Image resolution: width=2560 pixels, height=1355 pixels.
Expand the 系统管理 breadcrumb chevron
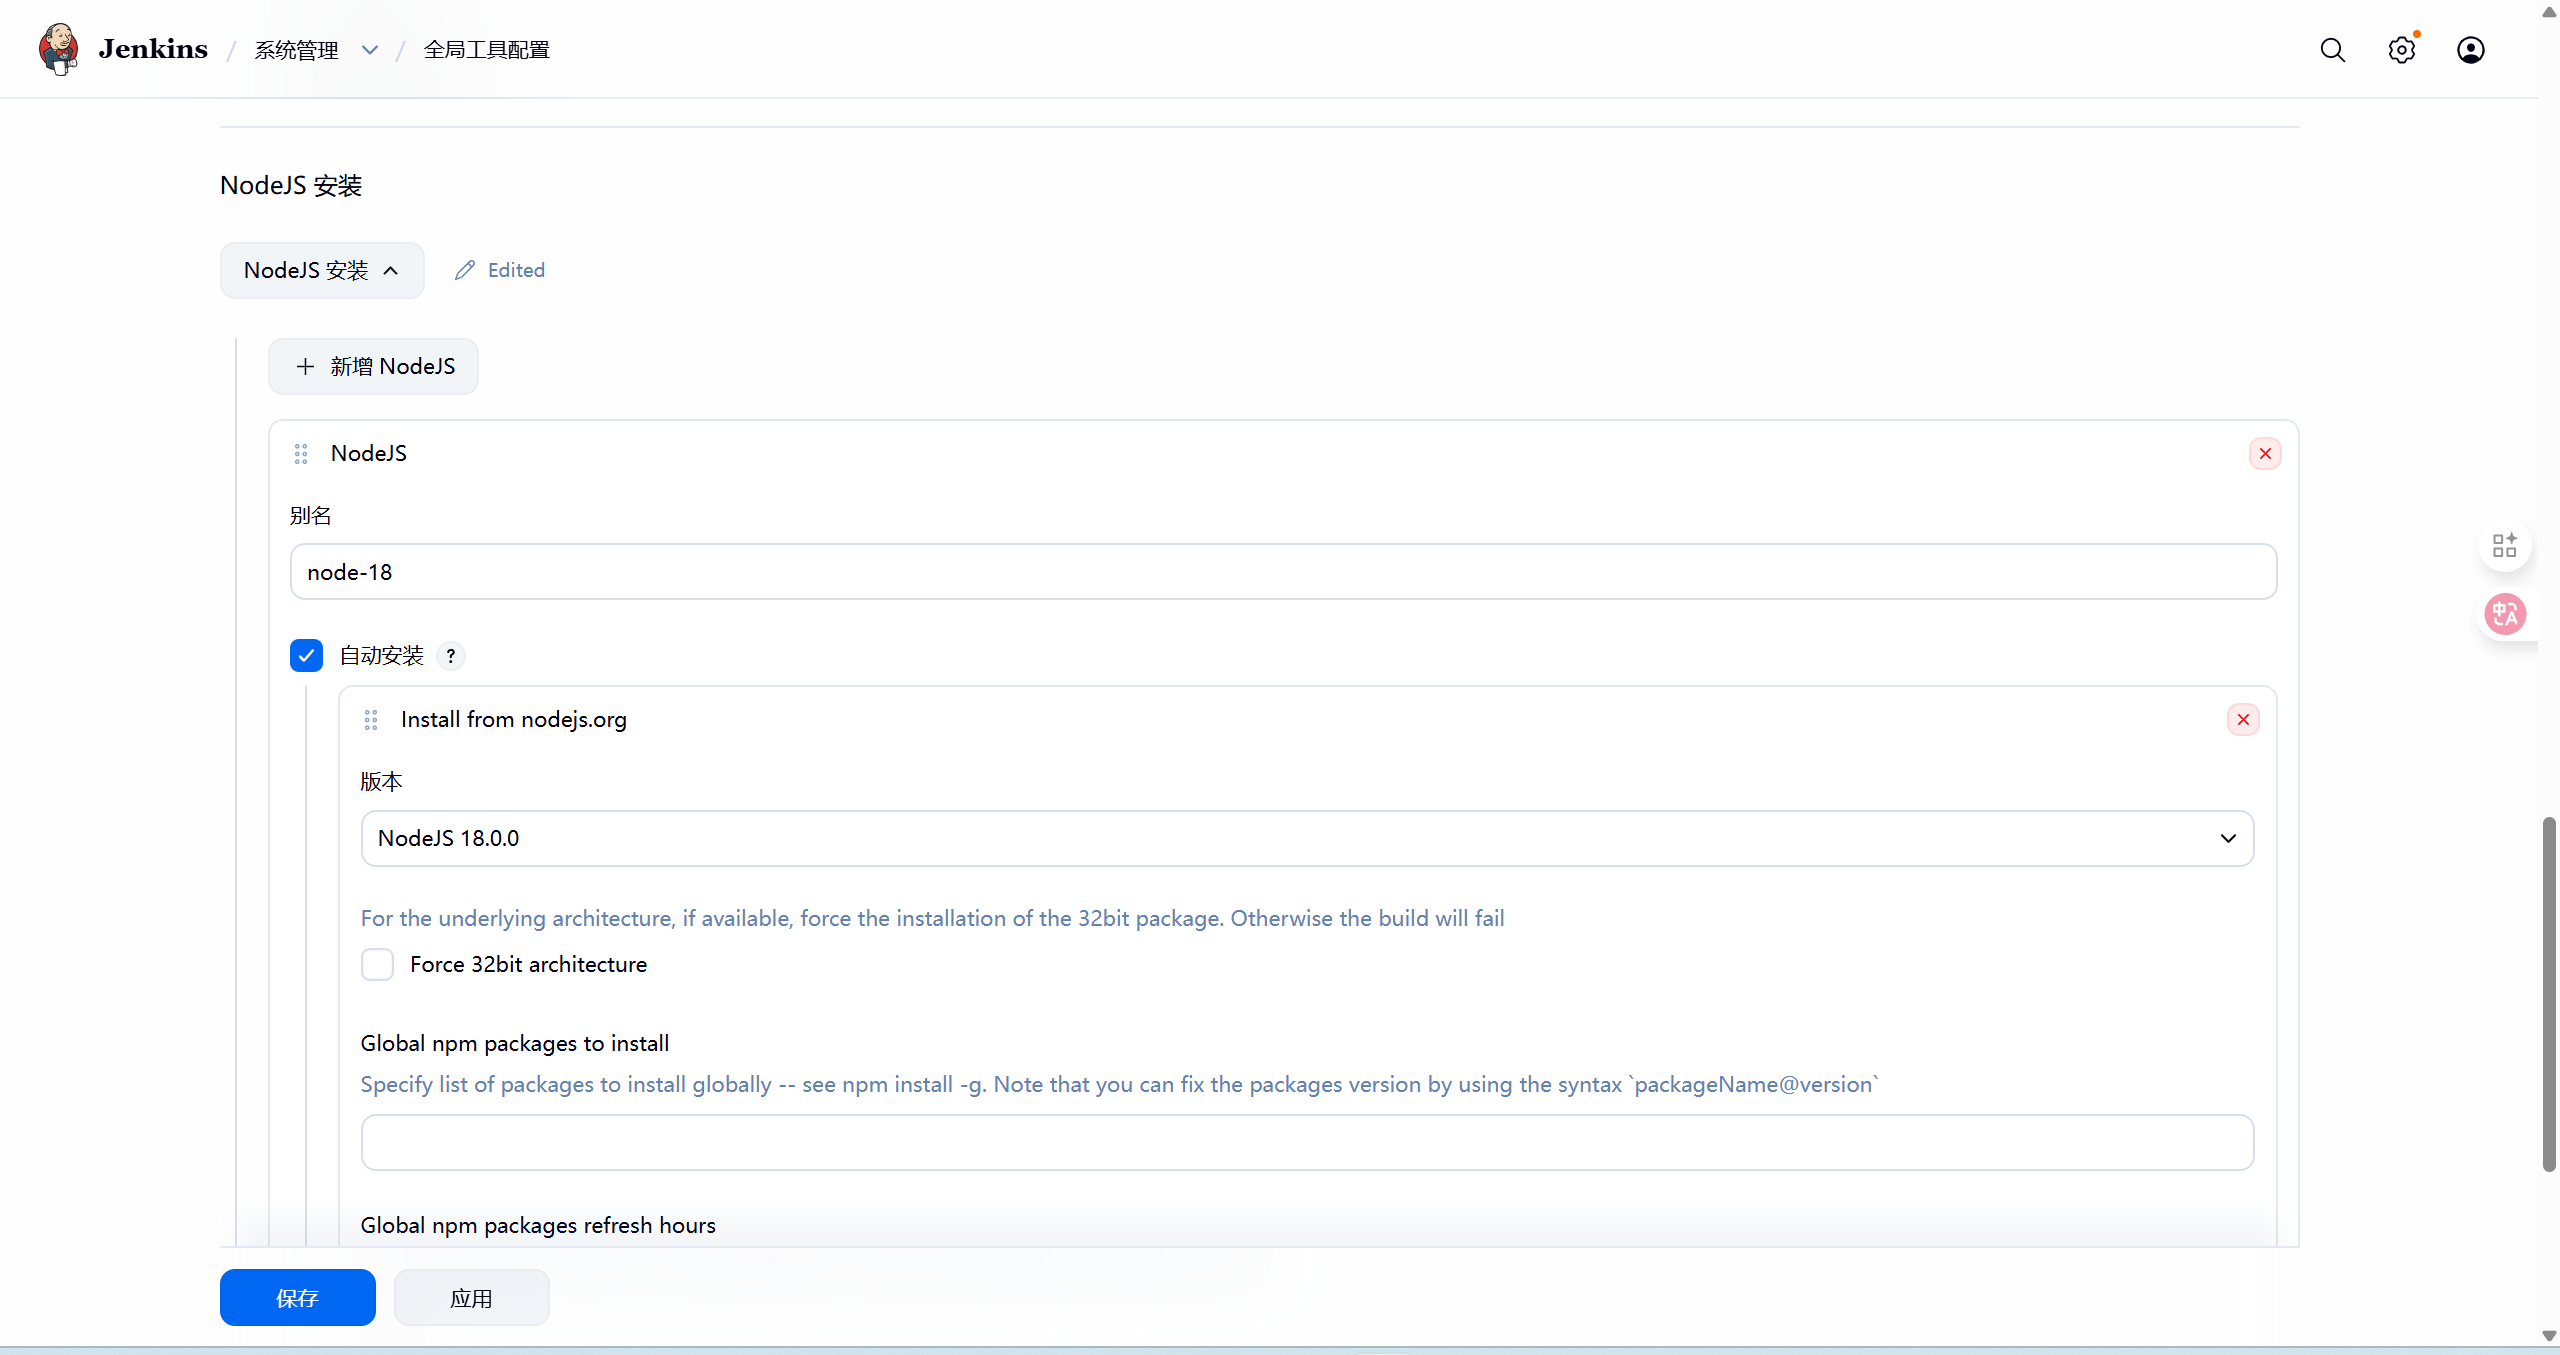click(370, 50)
